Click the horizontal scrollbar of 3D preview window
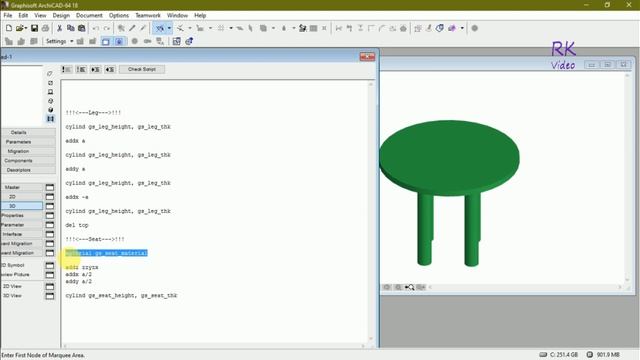The height and width of the screenshot is (360, 640). 524,287
